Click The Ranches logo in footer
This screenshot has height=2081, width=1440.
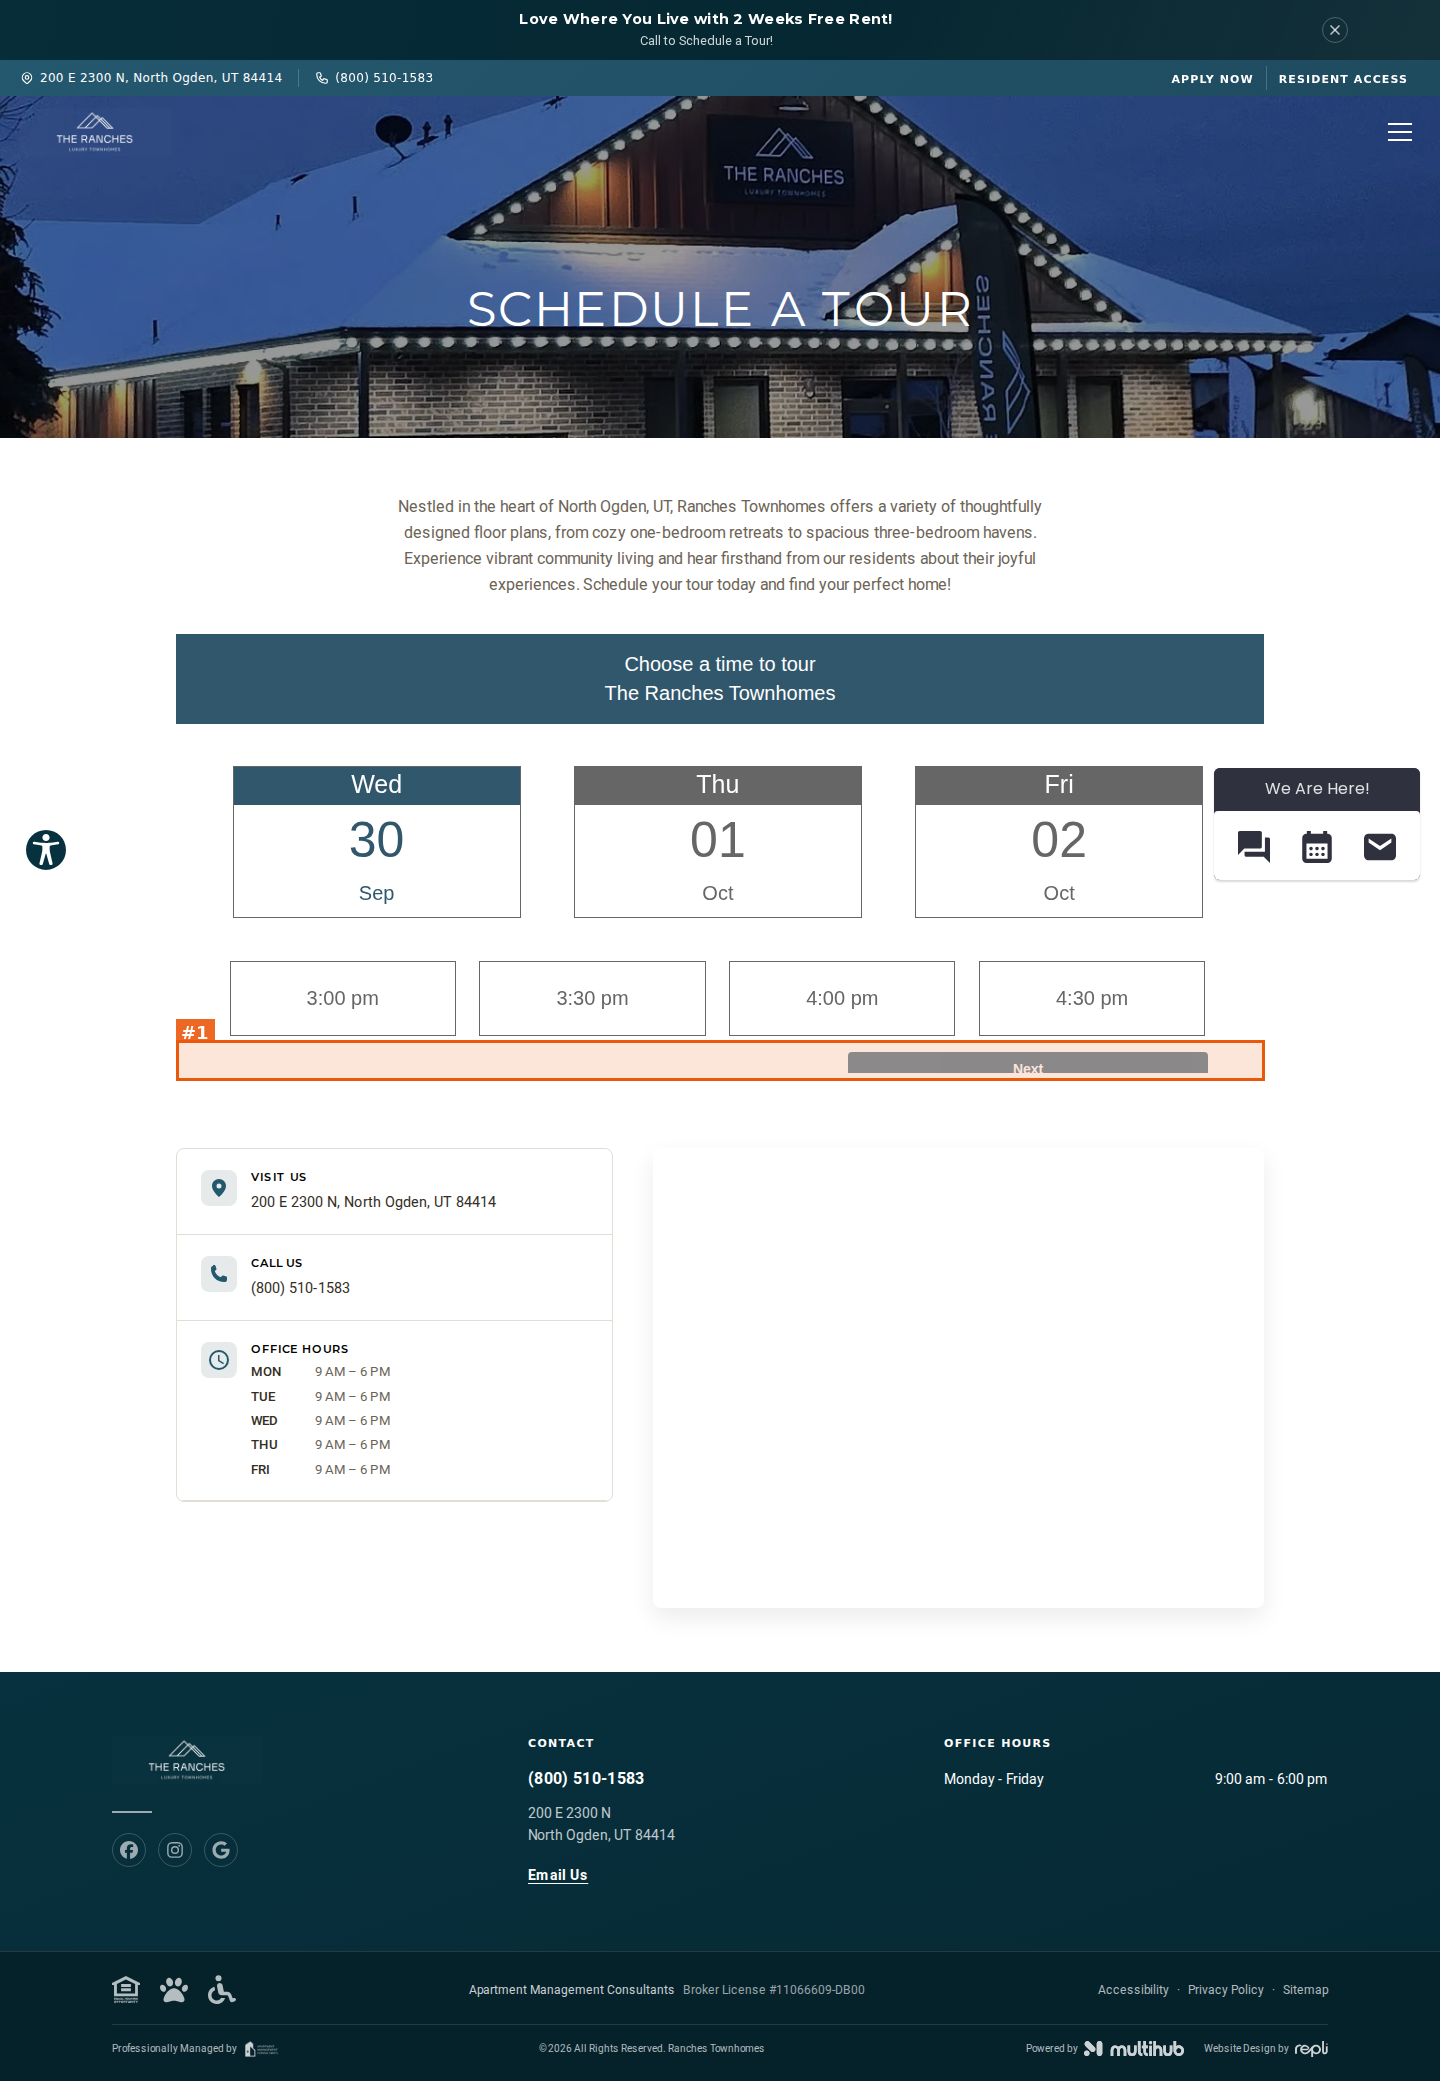click(187, 1760)
